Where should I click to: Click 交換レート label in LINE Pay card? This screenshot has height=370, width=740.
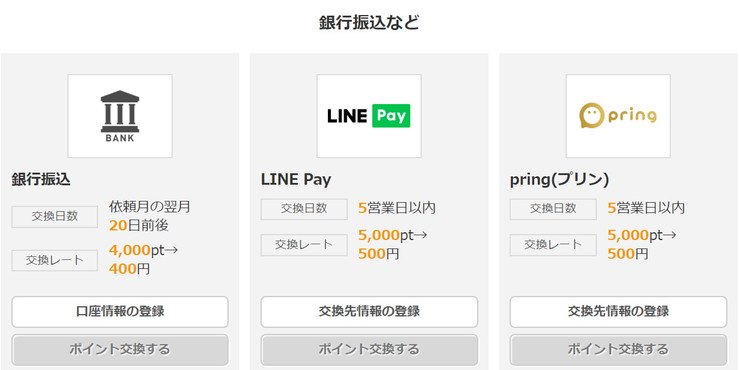click(x=304, y=245)
